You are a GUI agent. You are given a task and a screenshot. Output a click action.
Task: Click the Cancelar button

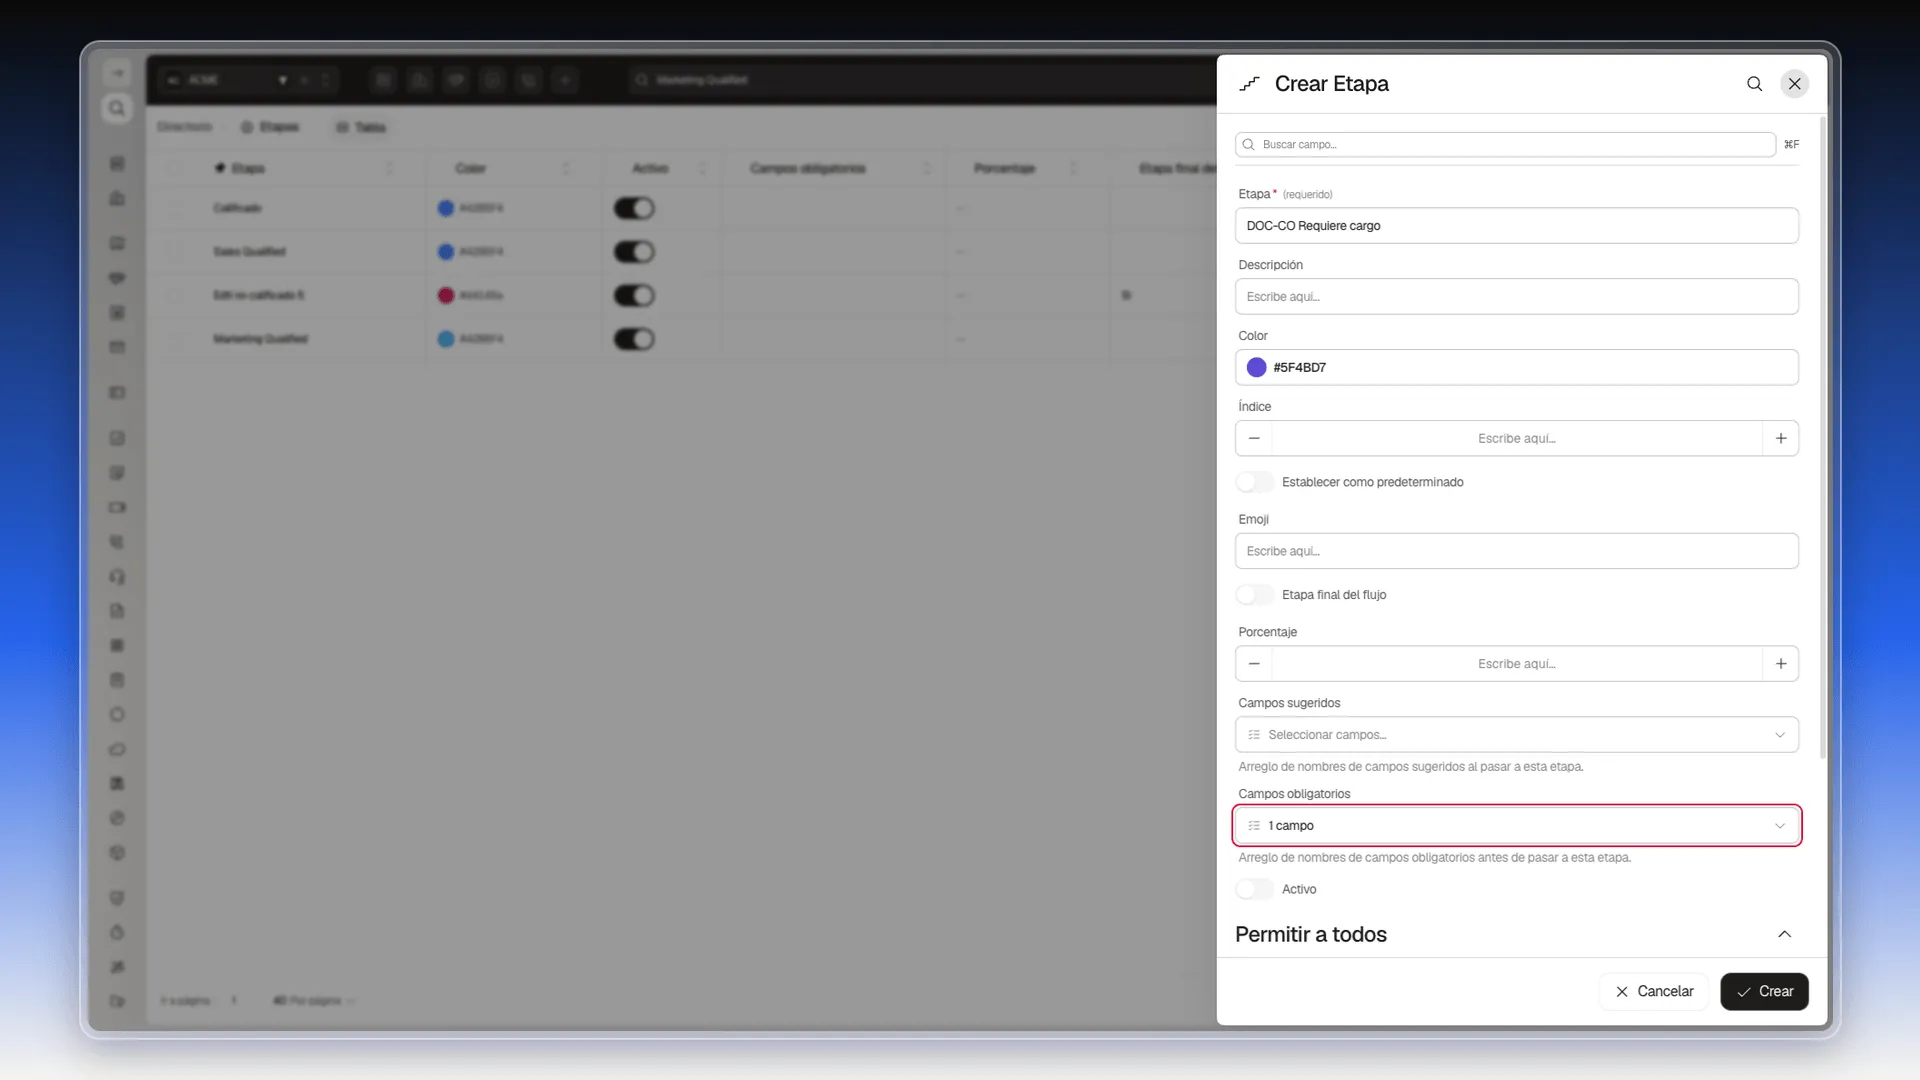[x=1654, y=991]
